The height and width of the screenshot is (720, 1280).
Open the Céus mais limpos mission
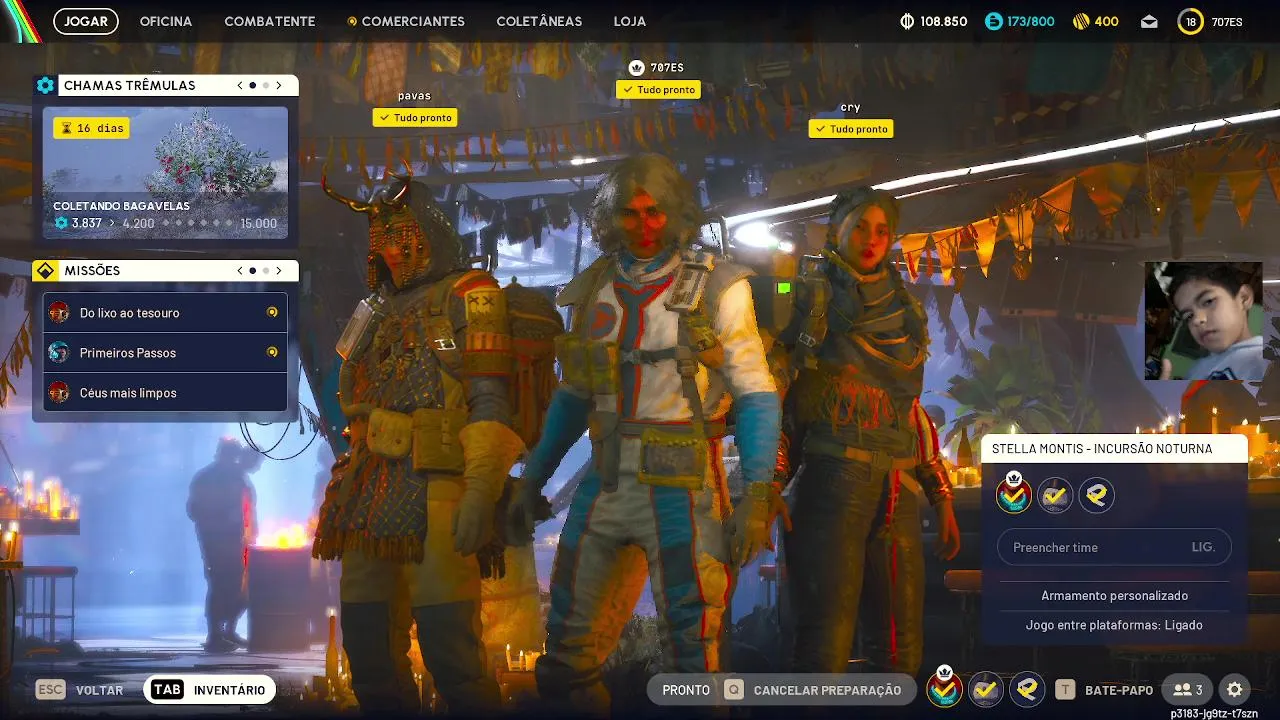point(165,392)
